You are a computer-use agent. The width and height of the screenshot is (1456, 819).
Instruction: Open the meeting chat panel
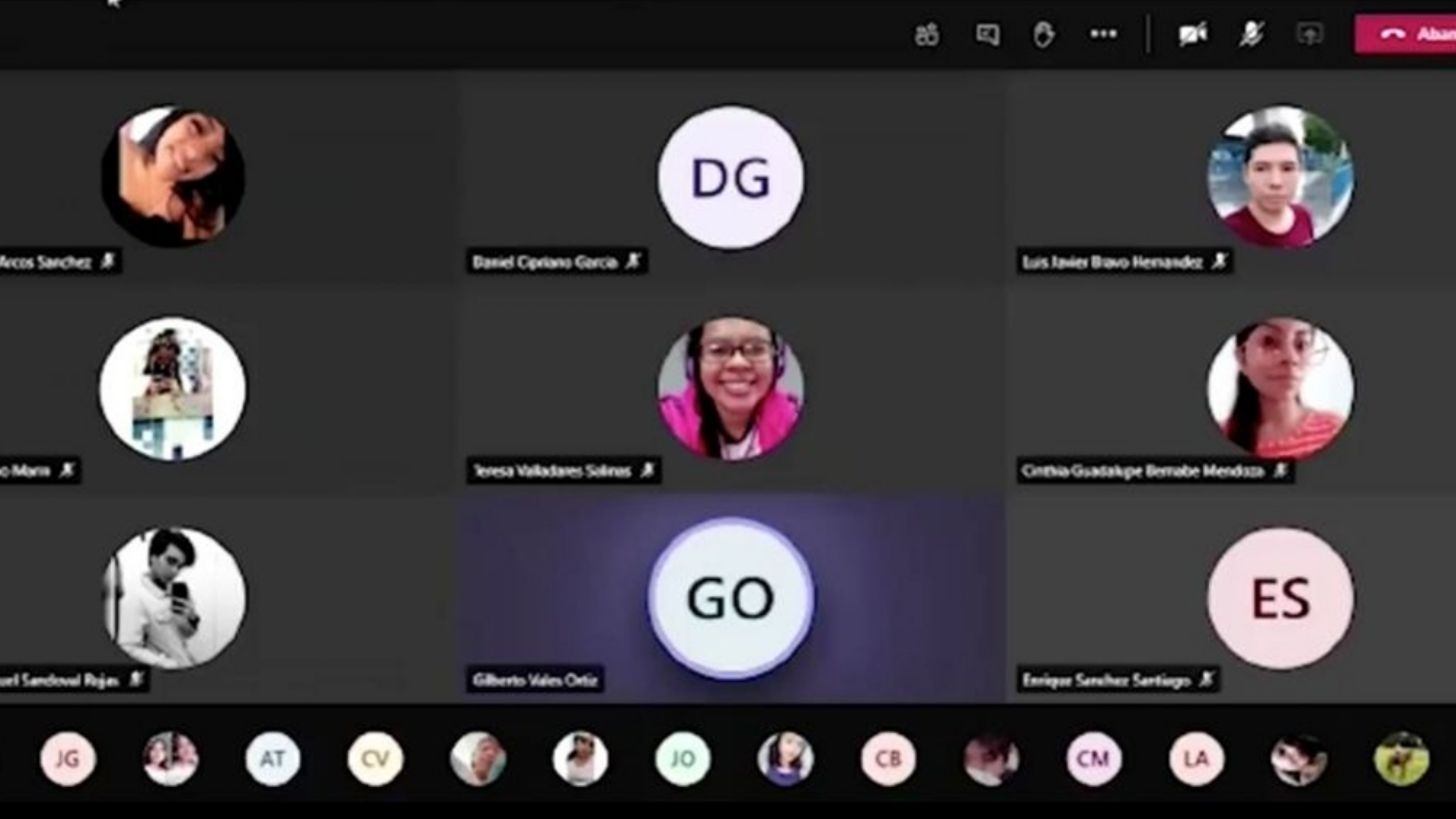click(987, 35)
